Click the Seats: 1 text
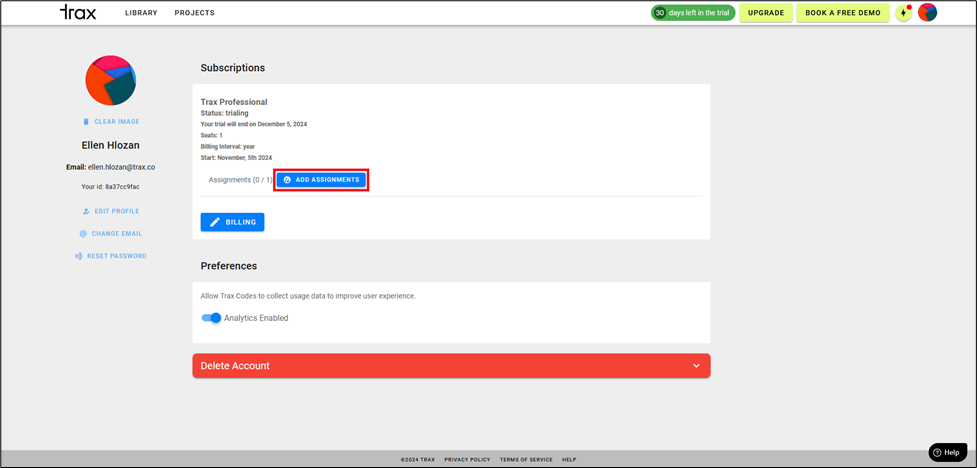The image size is (977, 468). pos(212,135)
